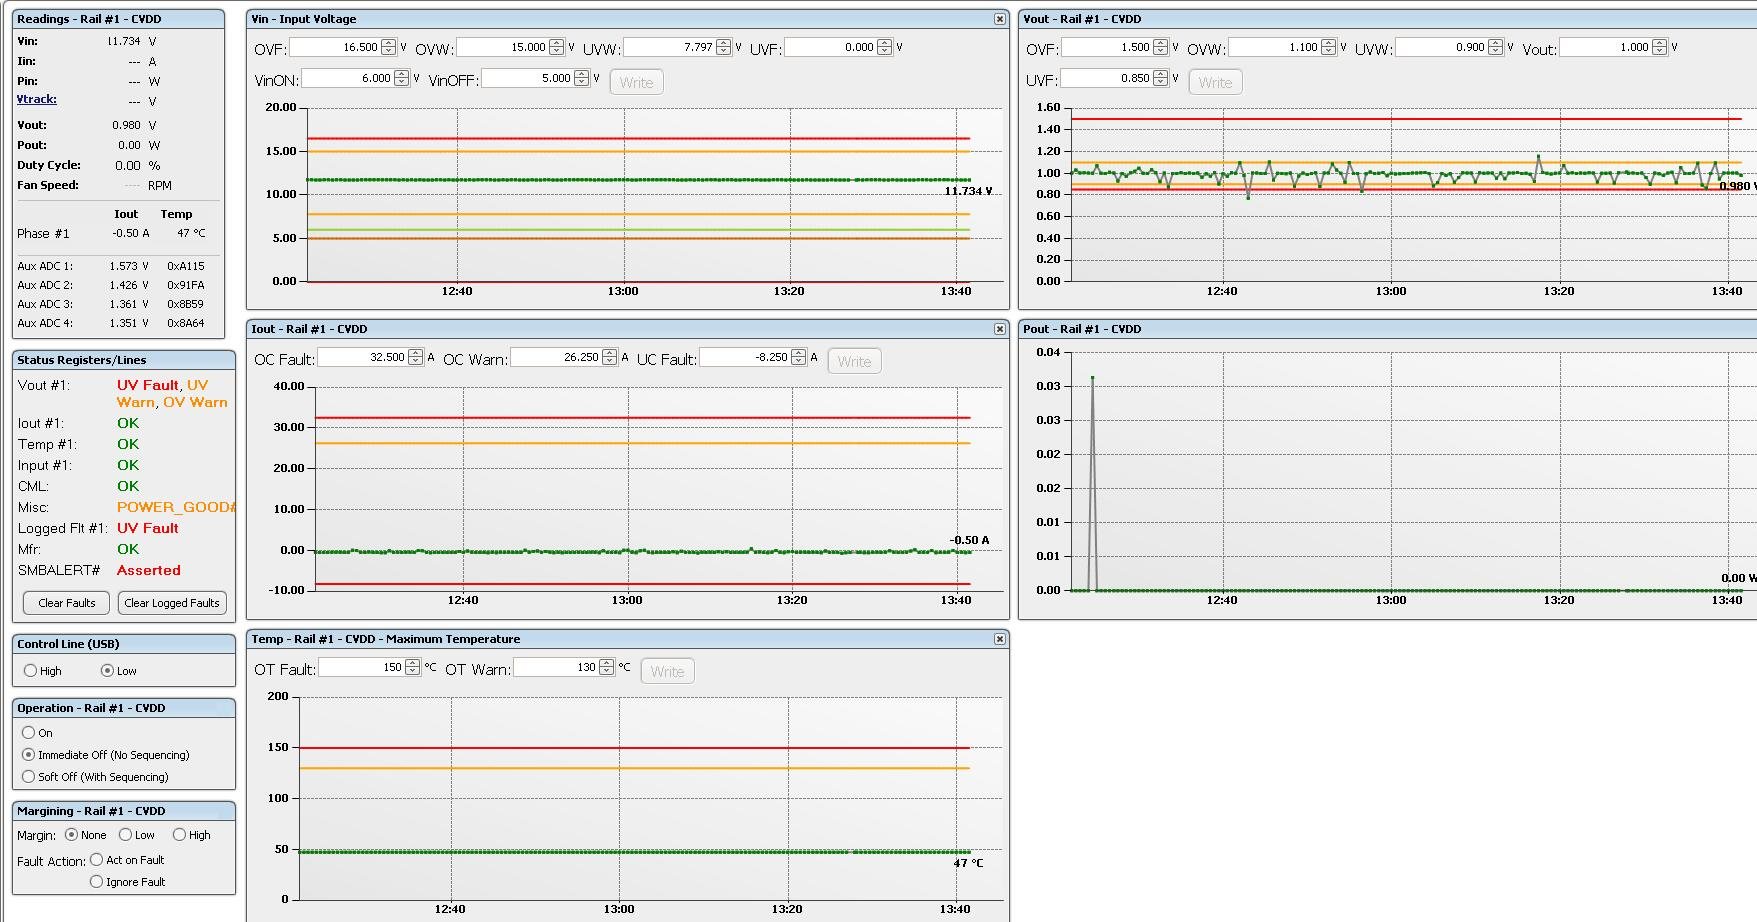
Task: Adjust VinOFF stepper arrows
Action: [582, 78]
